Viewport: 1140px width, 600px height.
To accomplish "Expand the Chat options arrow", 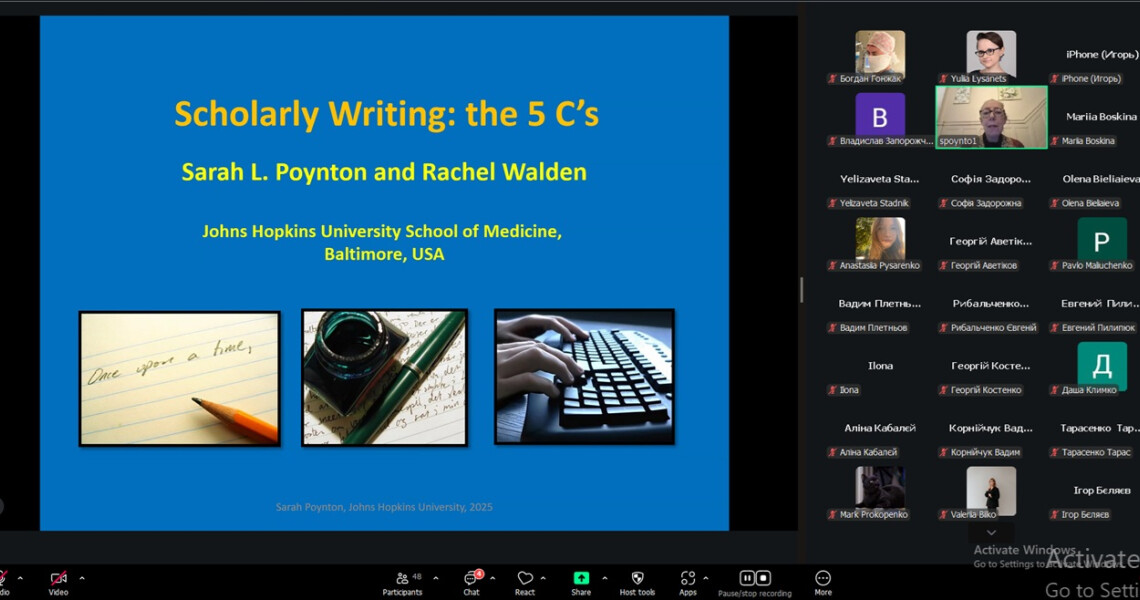I will coord(494,578).
